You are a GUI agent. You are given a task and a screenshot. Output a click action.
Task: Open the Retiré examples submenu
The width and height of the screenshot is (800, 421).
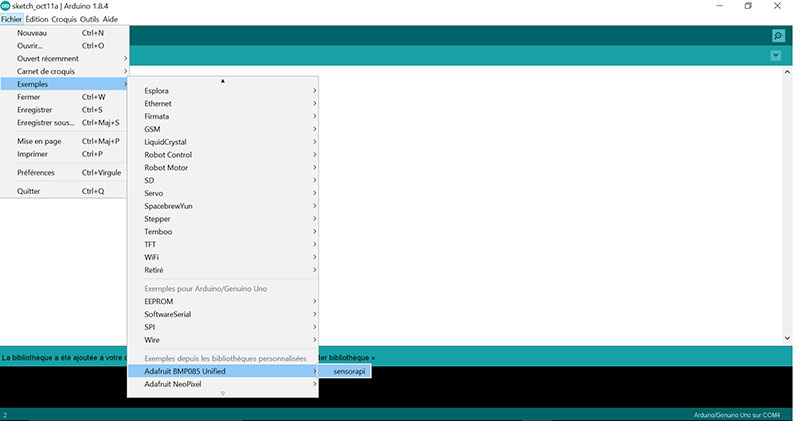pyautogui.click(x=223, y=269)
